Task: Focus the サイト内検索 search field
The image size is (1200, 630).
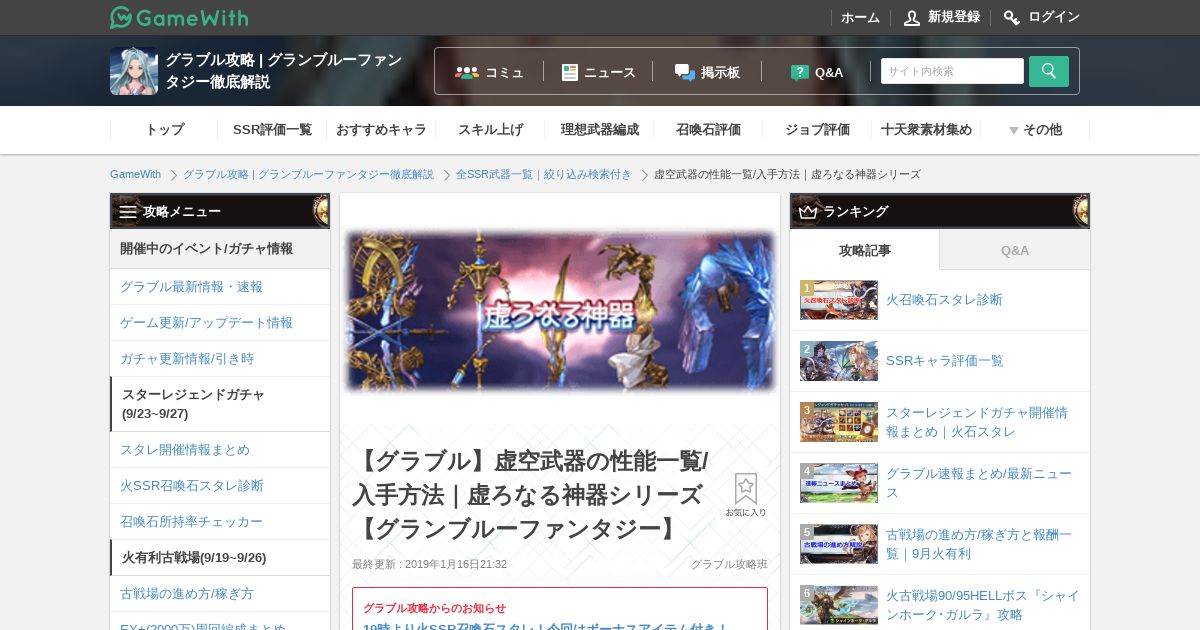Action: coord(952,71)
